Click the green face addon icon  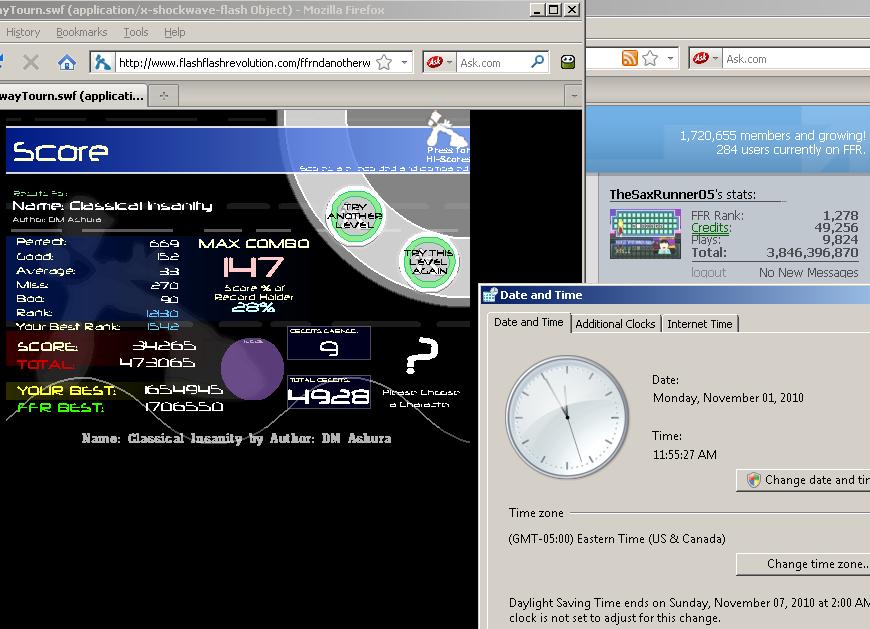coord(568,62)
